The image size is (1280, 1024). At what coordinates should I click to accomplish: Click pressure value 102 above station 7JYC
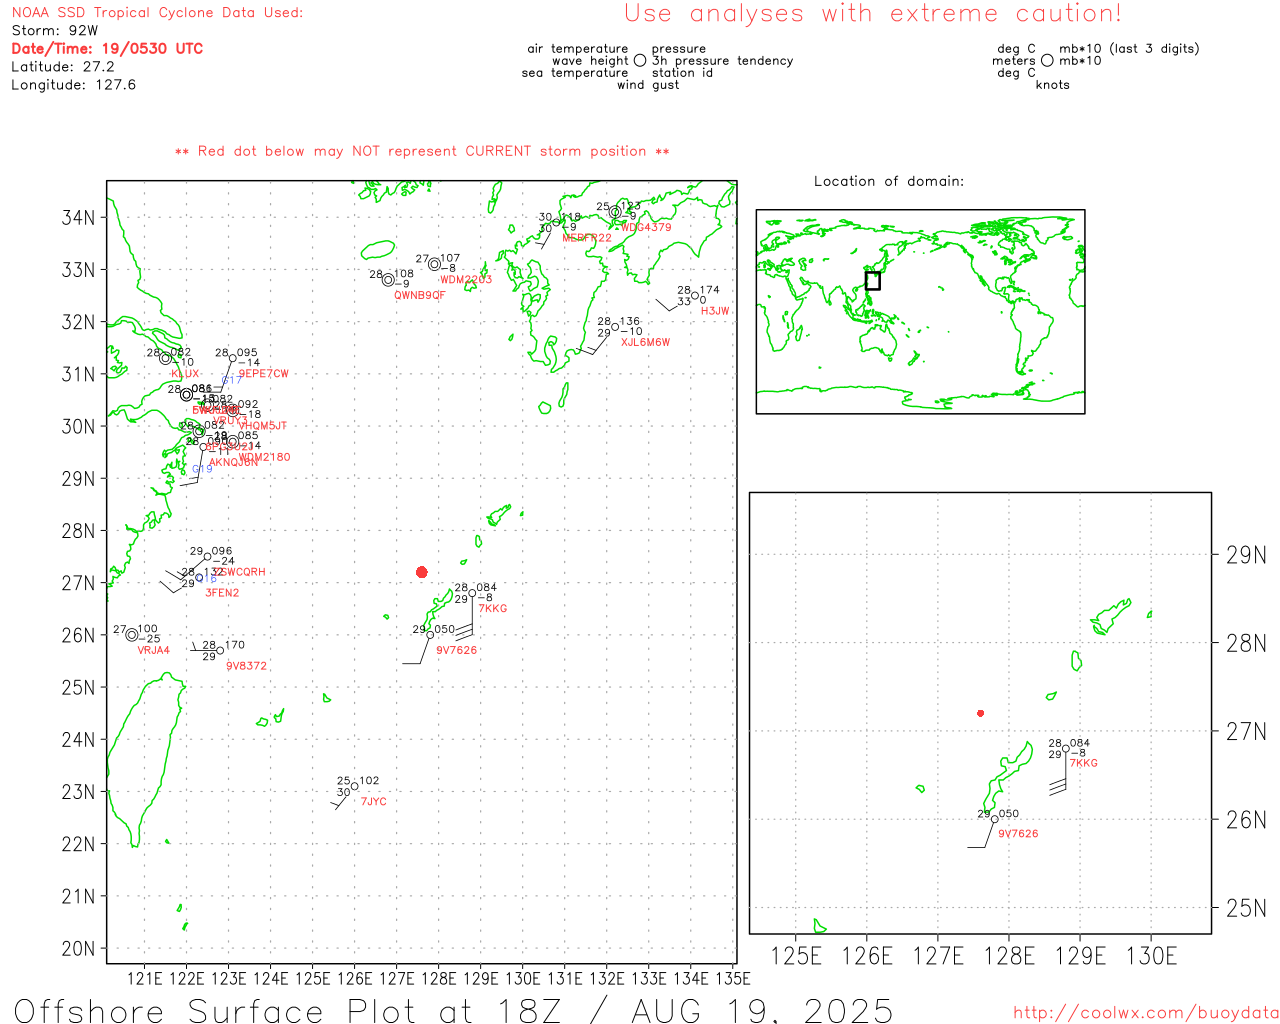(x=369, y=781)
